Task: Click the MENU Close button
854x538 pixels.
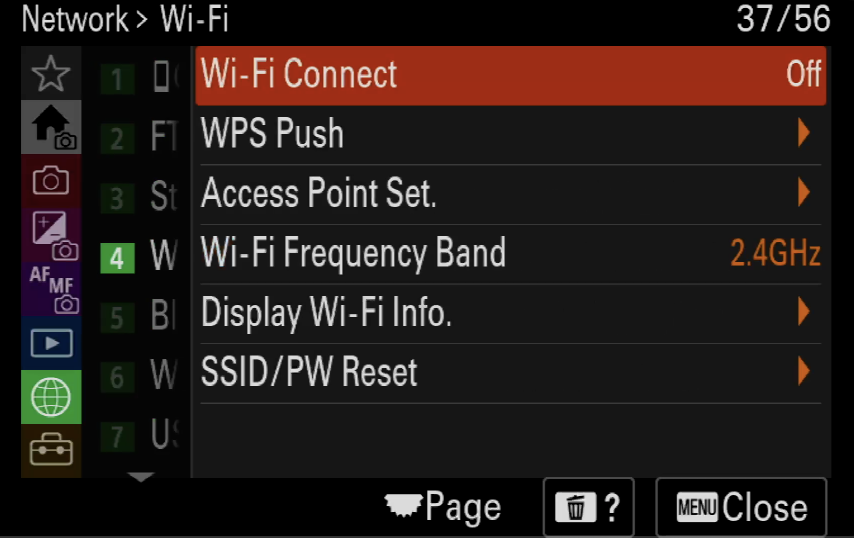Action: click(x=741, y=508)
